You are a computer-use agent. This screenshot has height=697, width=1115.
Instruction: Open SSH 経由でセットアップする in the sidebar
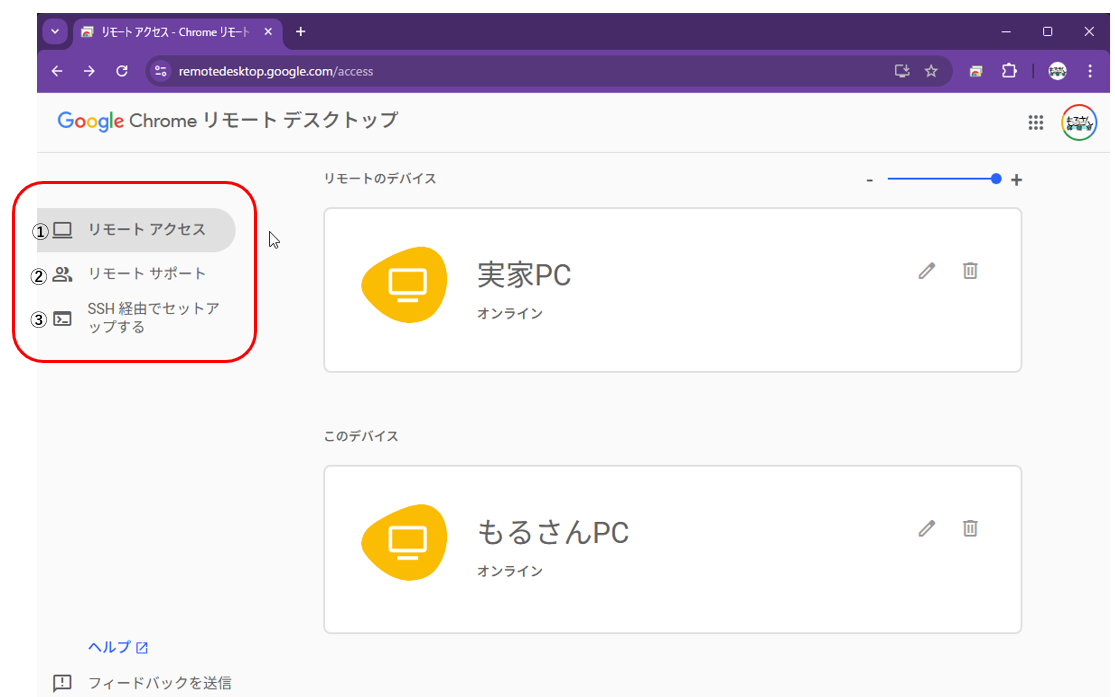152,318
